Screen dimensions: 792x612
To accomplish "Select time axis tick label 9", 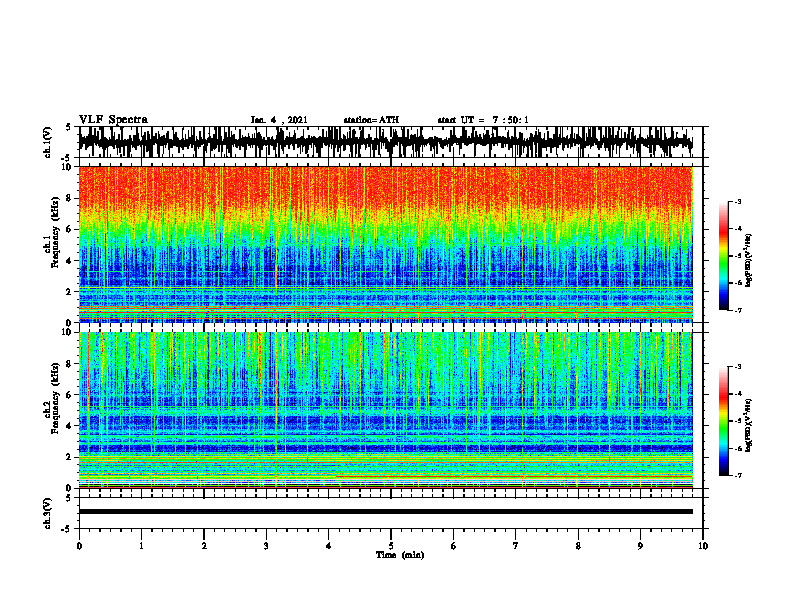I will tap(640, 546).
